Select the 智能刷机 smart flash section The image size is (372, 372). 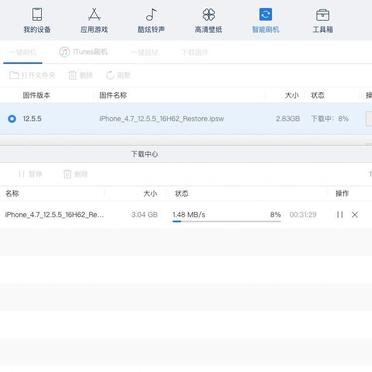click(x=266, y=20)
